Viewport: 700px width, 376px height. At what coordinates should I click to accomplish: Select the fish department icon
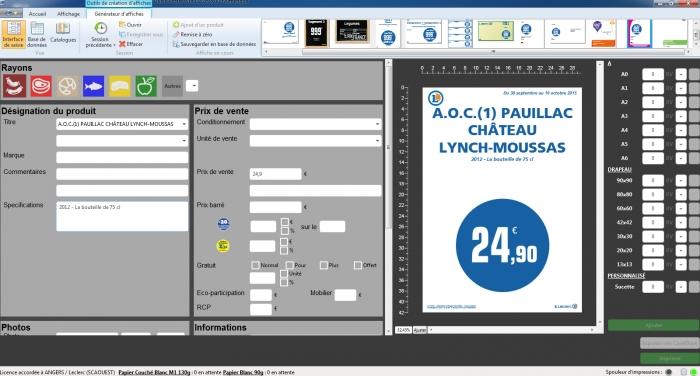coord(93,86)
